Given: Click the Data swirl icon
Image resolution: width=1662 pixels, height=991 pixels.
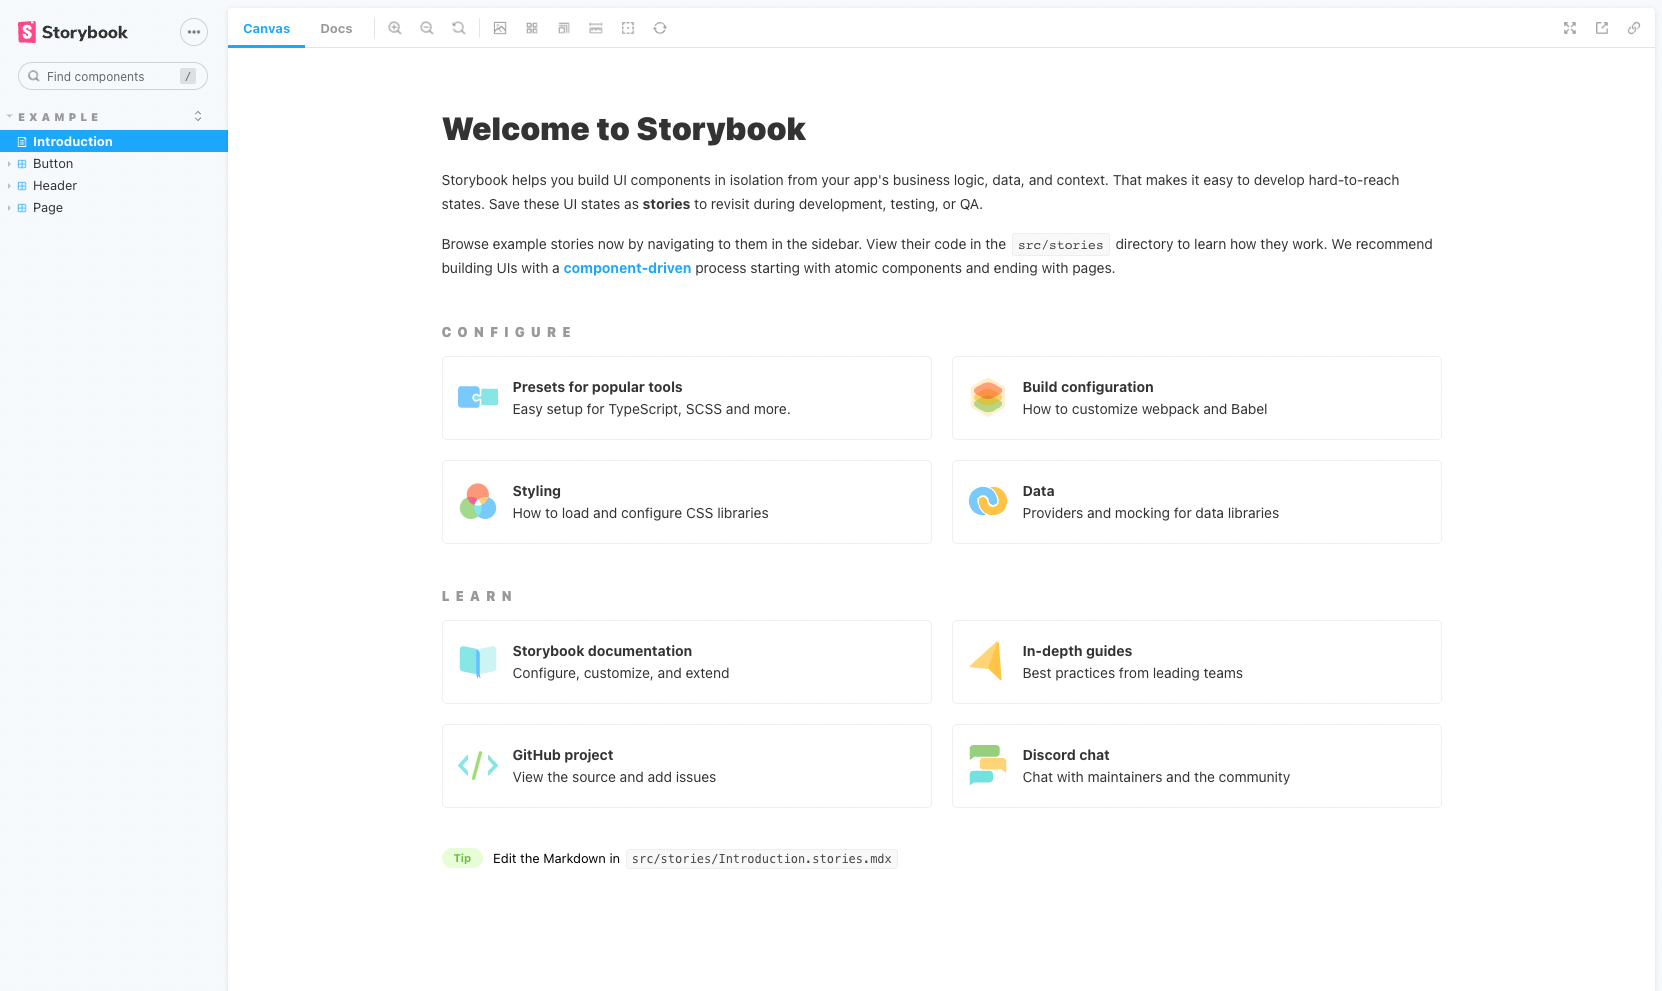Looking at the screenshot, I should 988,501.
